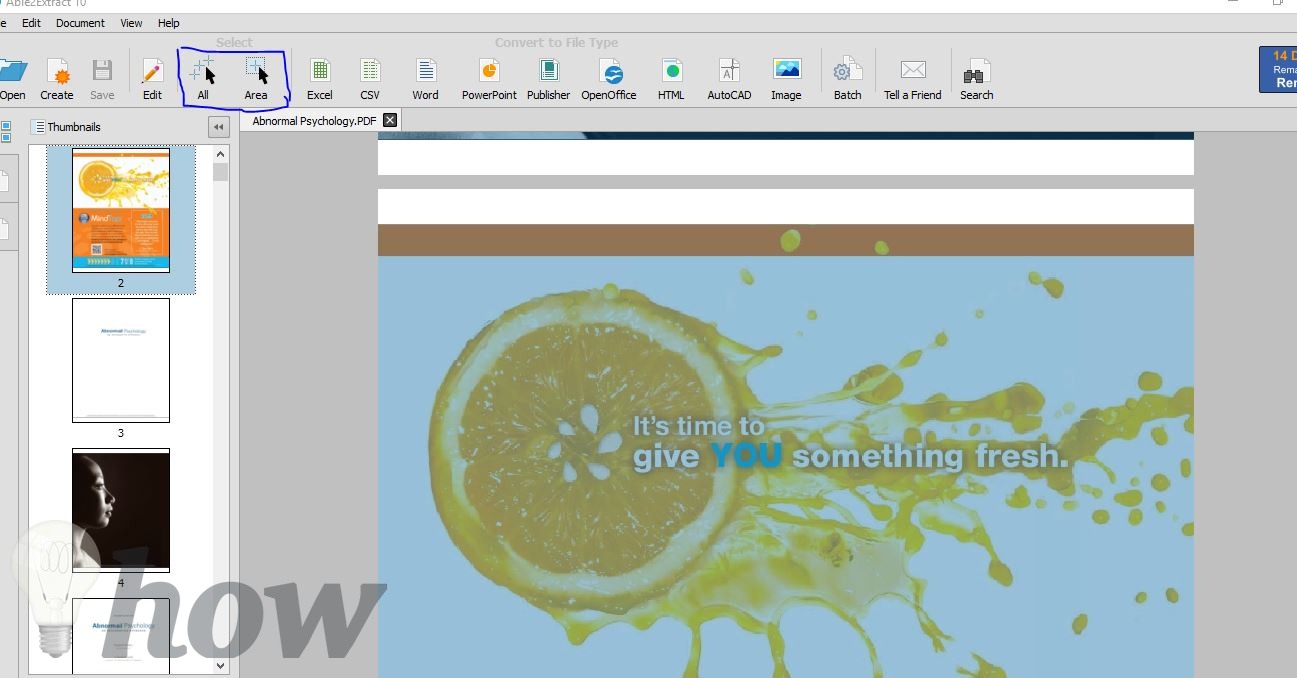Image resolution: width=1297 pixels, height=678 pixels.
Task: Click the Save disk icon
Action: 102,71
